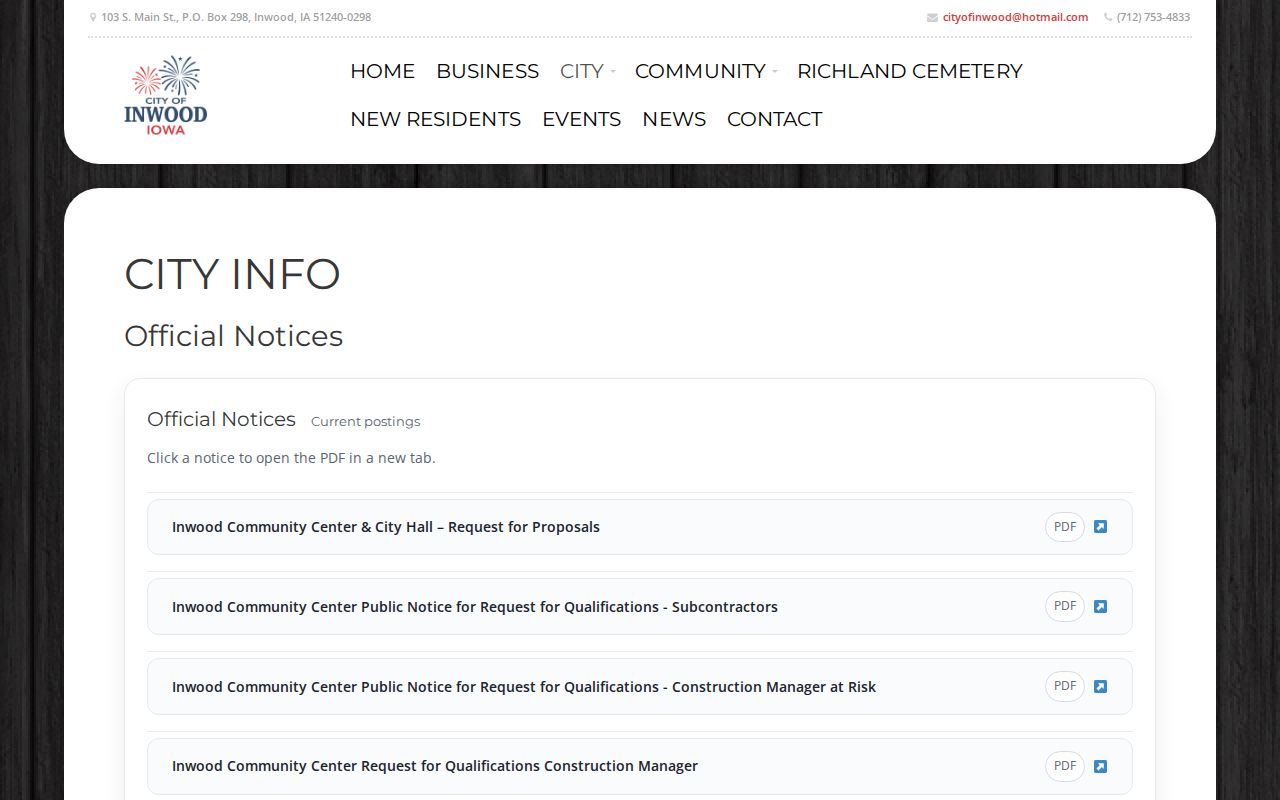The width and height of the screenshot is (1280, 800).
Task: Click the Current postings label
Action: coord(365,421)
